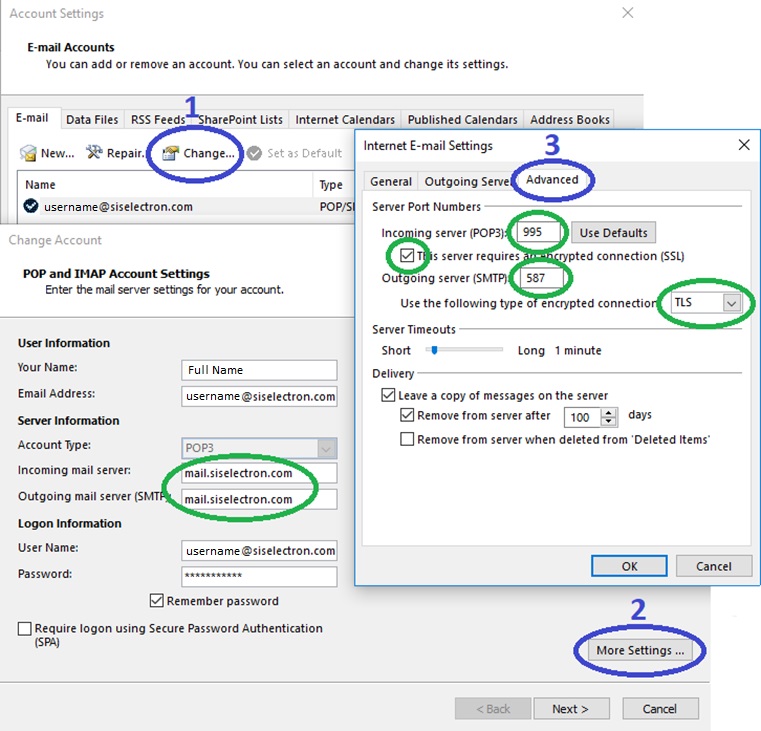Switch to the Outgoing Server tab
The image size is (761, 731).
click(x=467, y=181)
